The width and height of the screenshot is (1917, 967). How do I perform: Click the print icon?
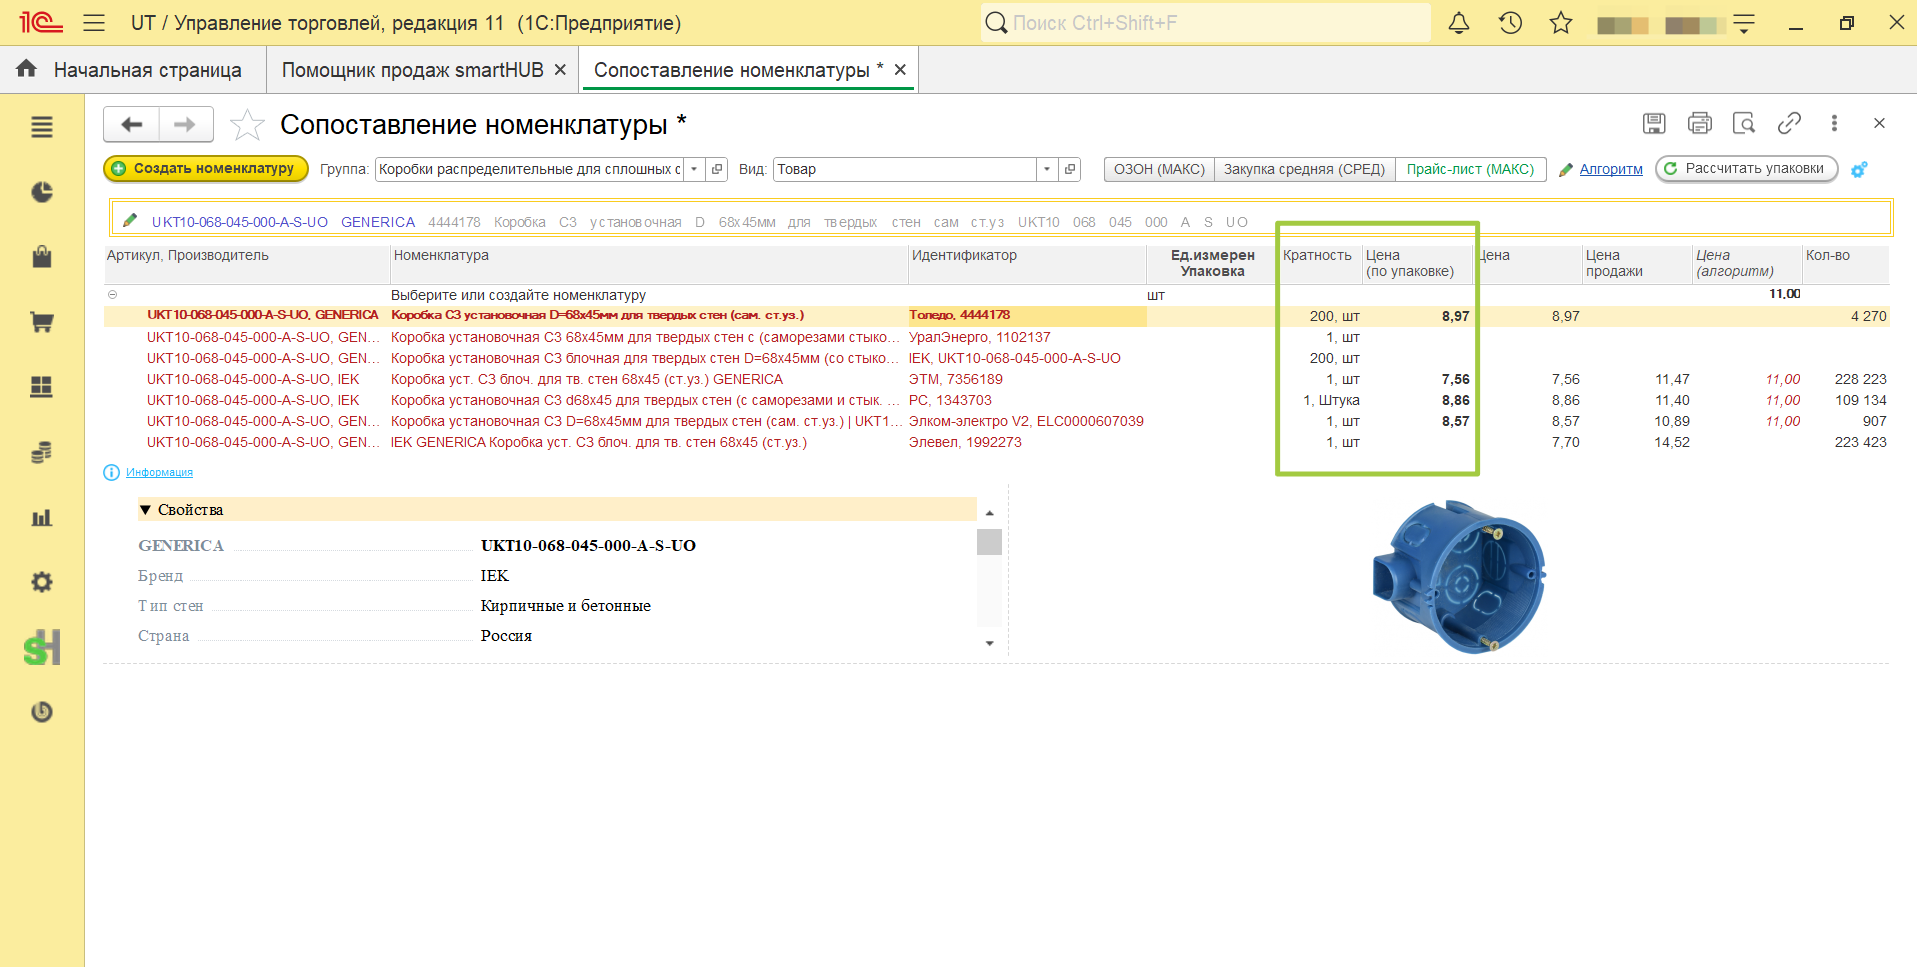point(1699,123)
